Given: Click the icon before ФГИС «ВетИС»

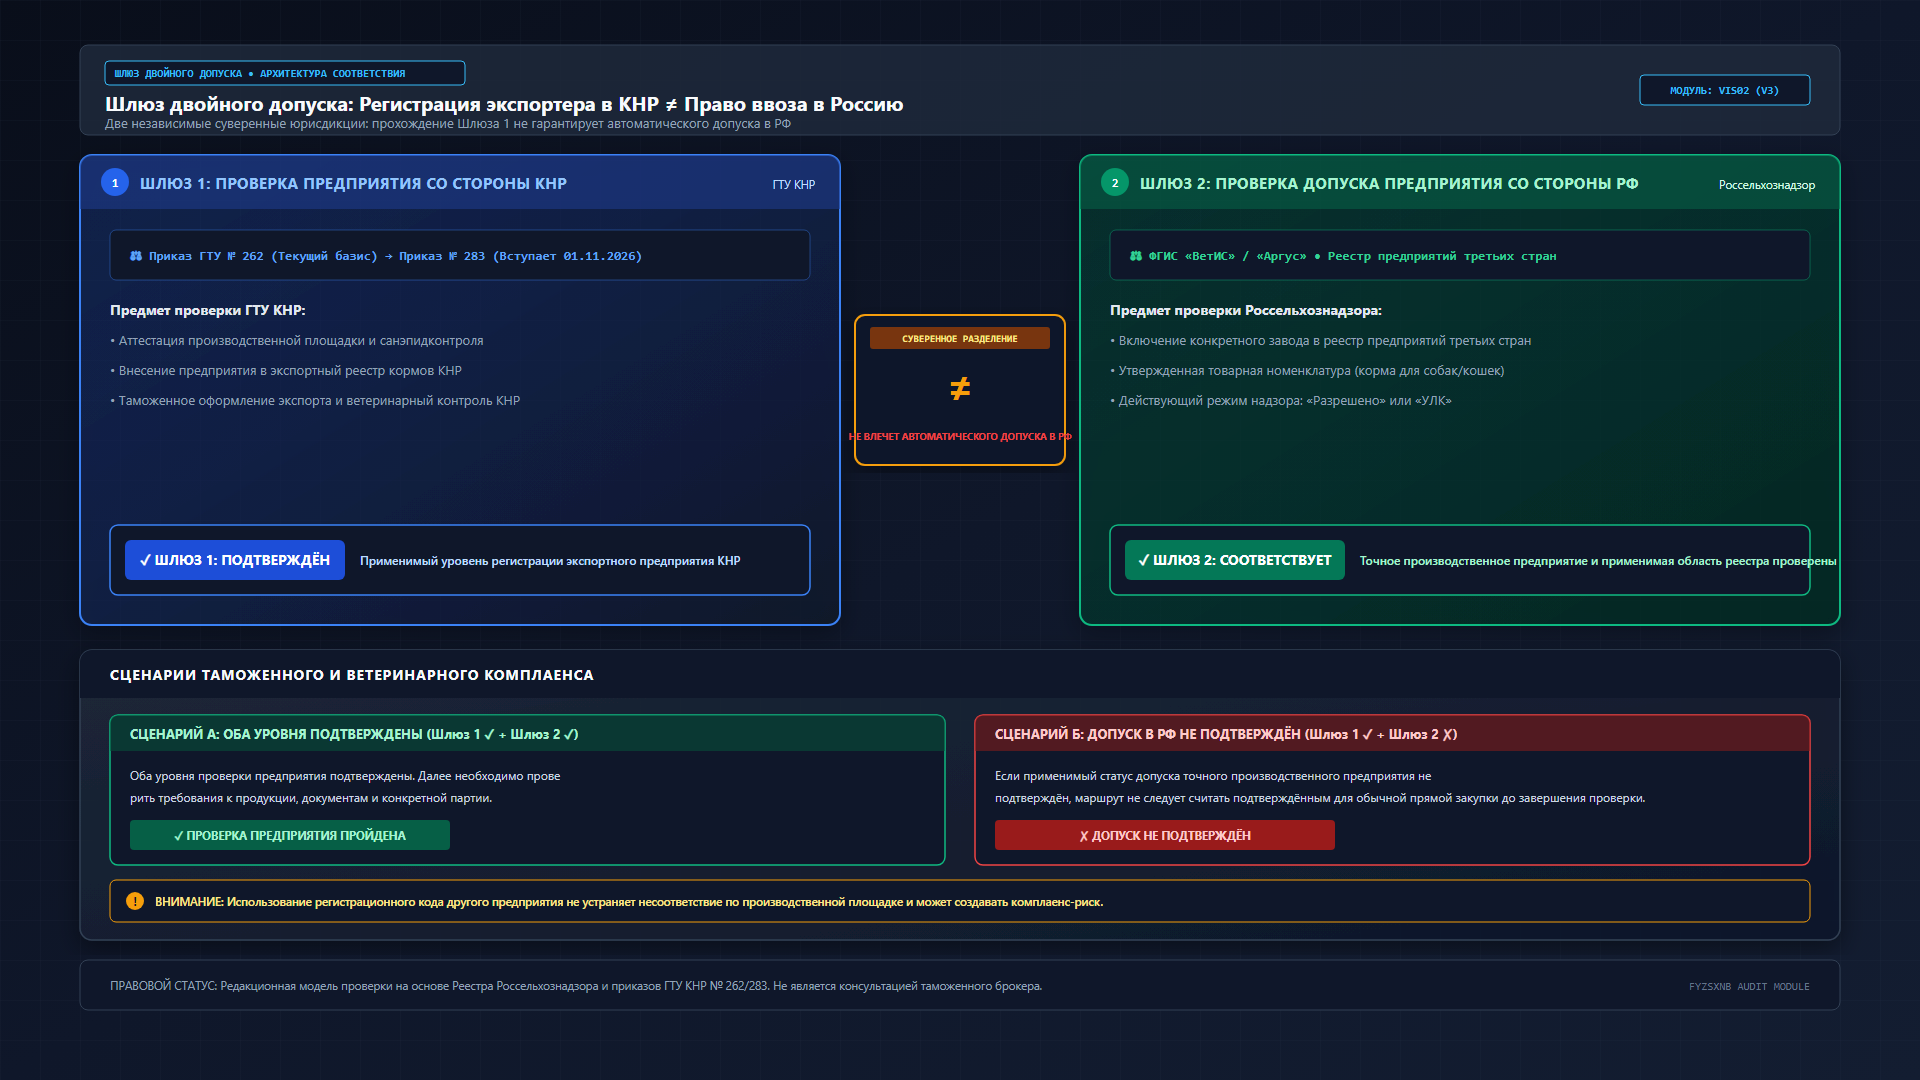Looking at the screenshot, I should 1136,256.
